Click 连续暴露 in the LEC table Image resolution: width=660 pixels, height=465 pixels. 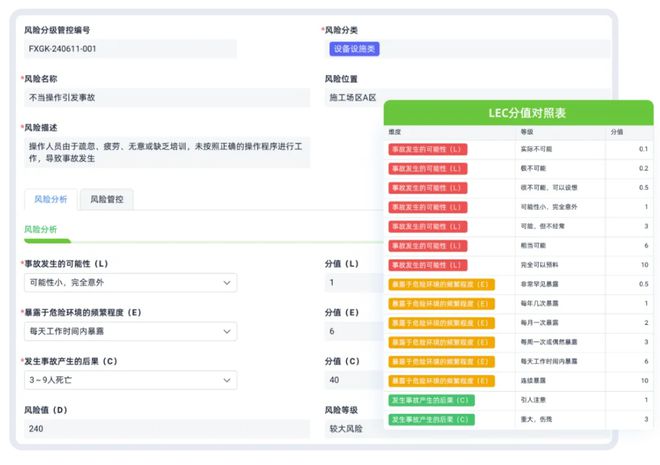[x=533, y=381]
